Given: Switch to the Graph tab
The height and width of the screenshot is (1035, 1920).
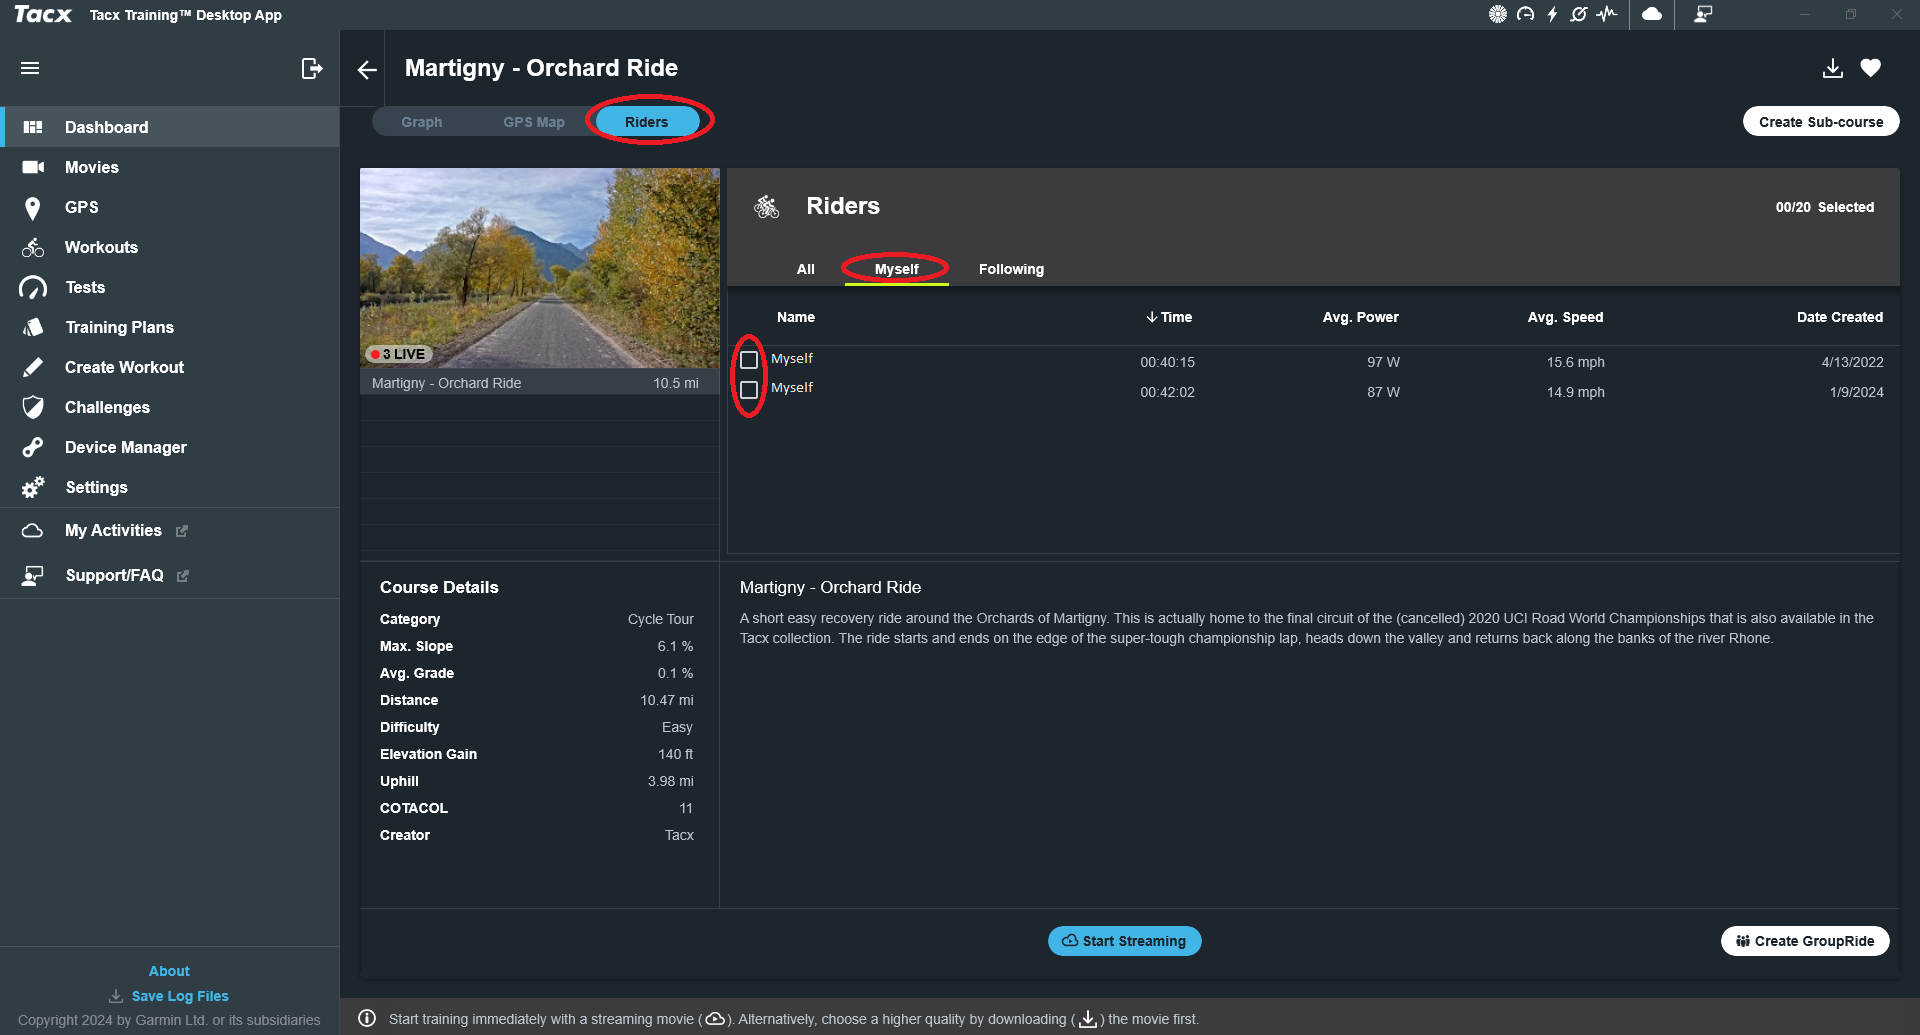Looking at the screenshot, I should (422, 122).
